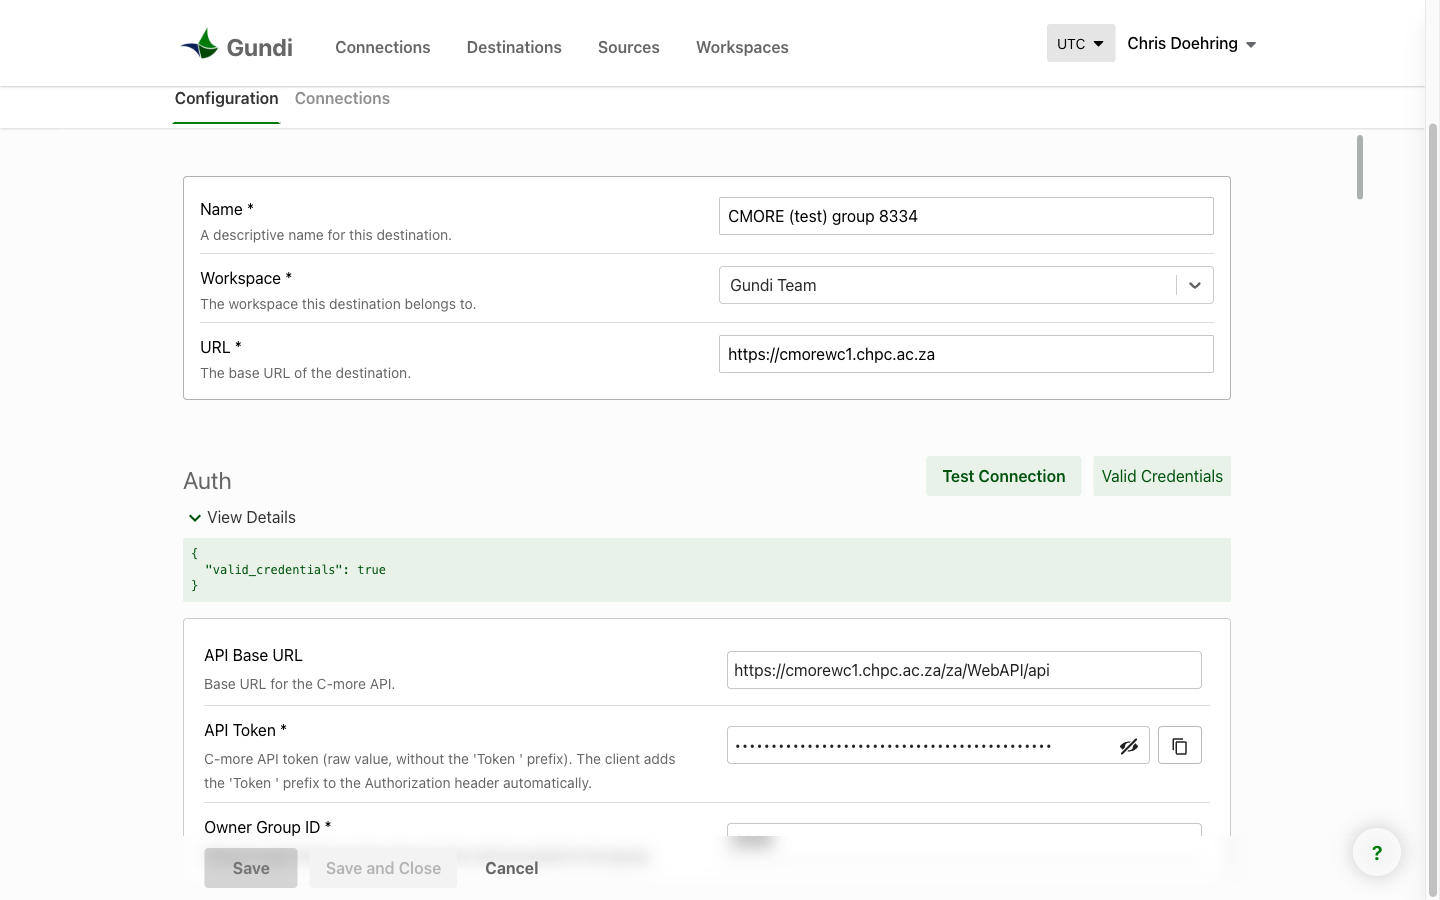Click the inner form scrollbar thumb

point(1360,167)
